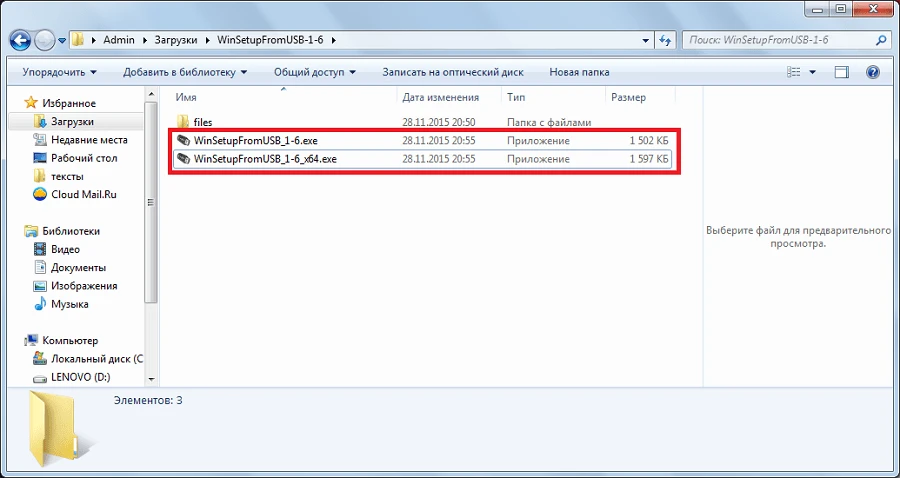Image resolution: width=900 pixels, height=478 pixels.
Task: Open Cloud Mail.Ru in Favorites
Action: point(84,195)
